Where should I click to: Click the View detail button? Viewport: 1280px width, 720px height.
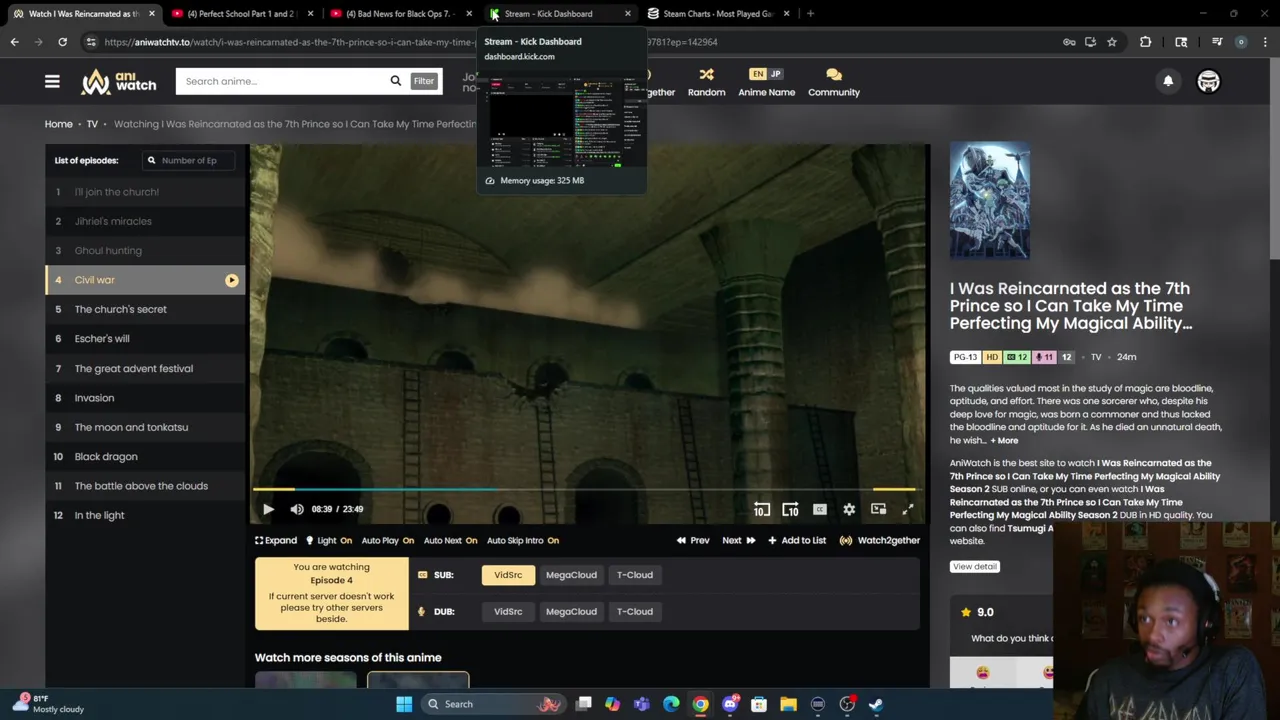(x=974, y=566)
